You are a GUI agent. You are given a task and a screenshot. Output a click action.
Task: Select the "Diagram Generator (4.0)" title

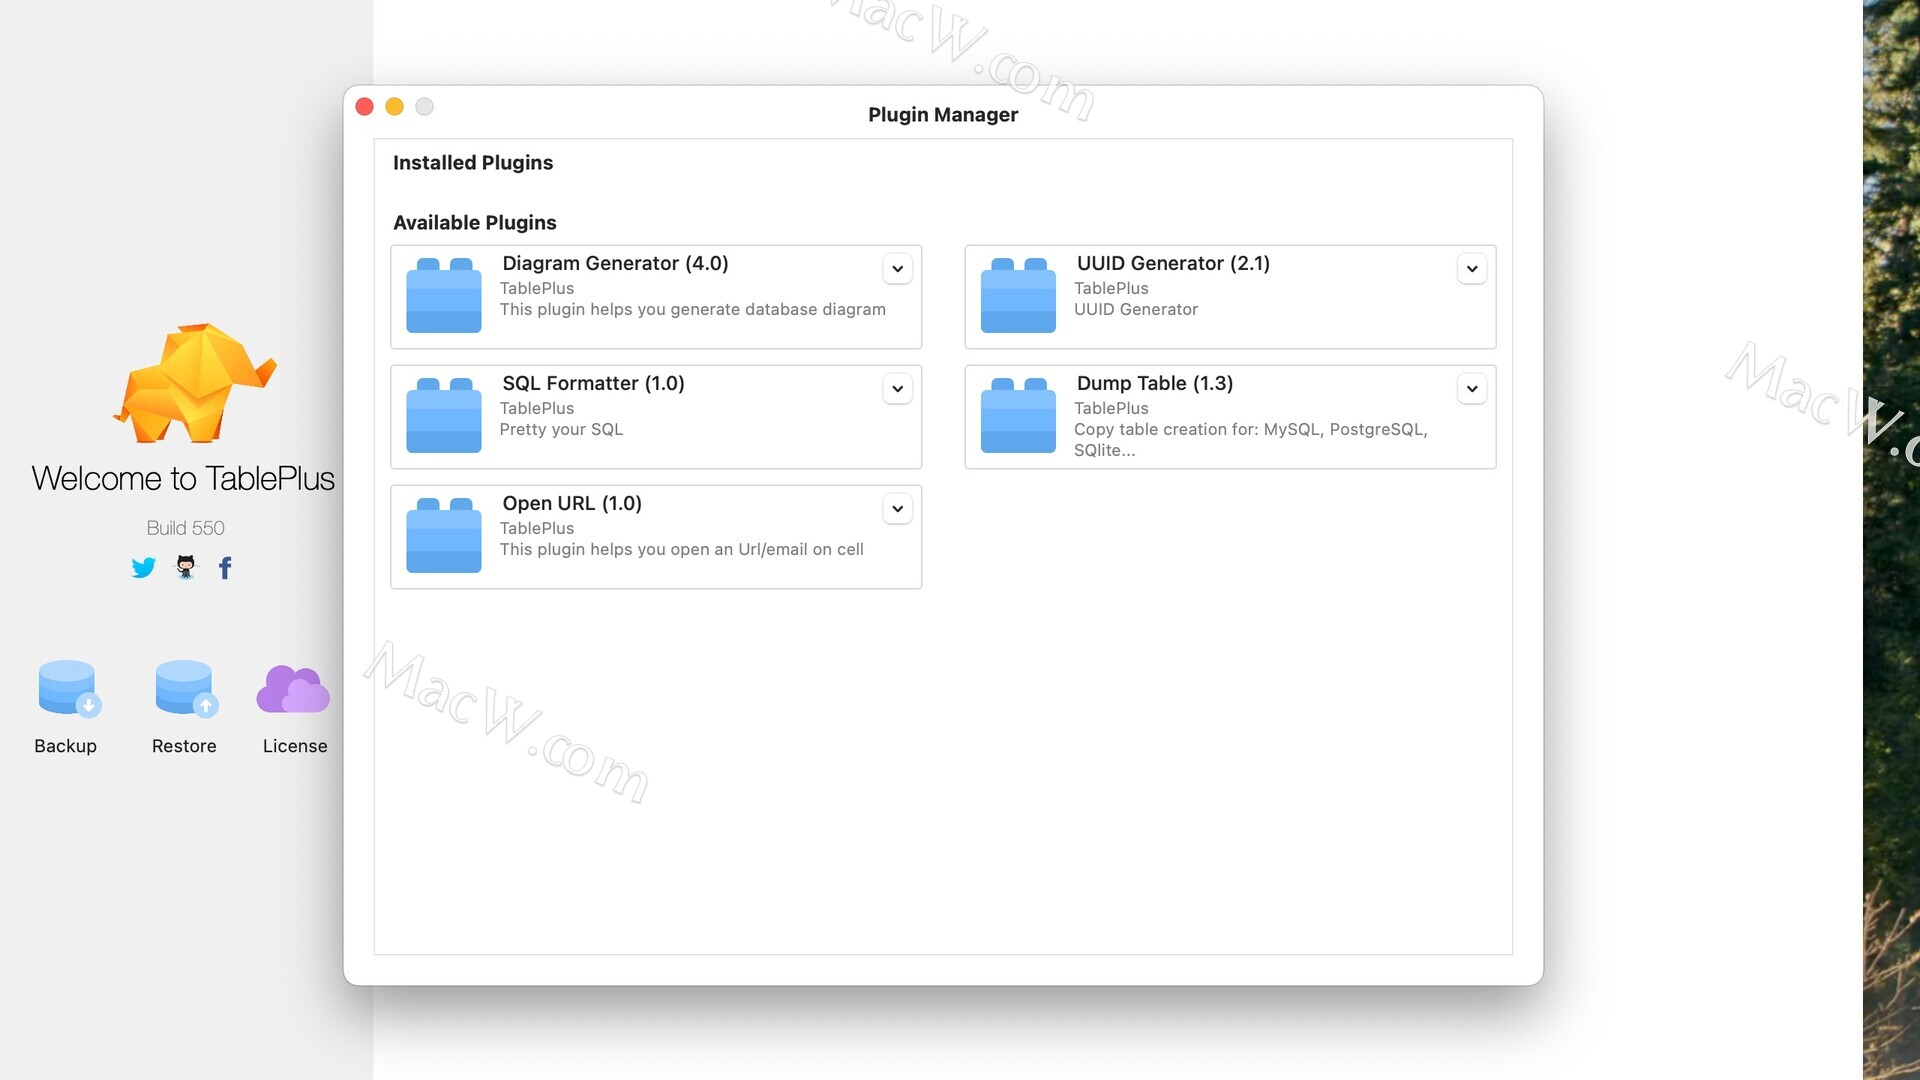pos(615,263)
